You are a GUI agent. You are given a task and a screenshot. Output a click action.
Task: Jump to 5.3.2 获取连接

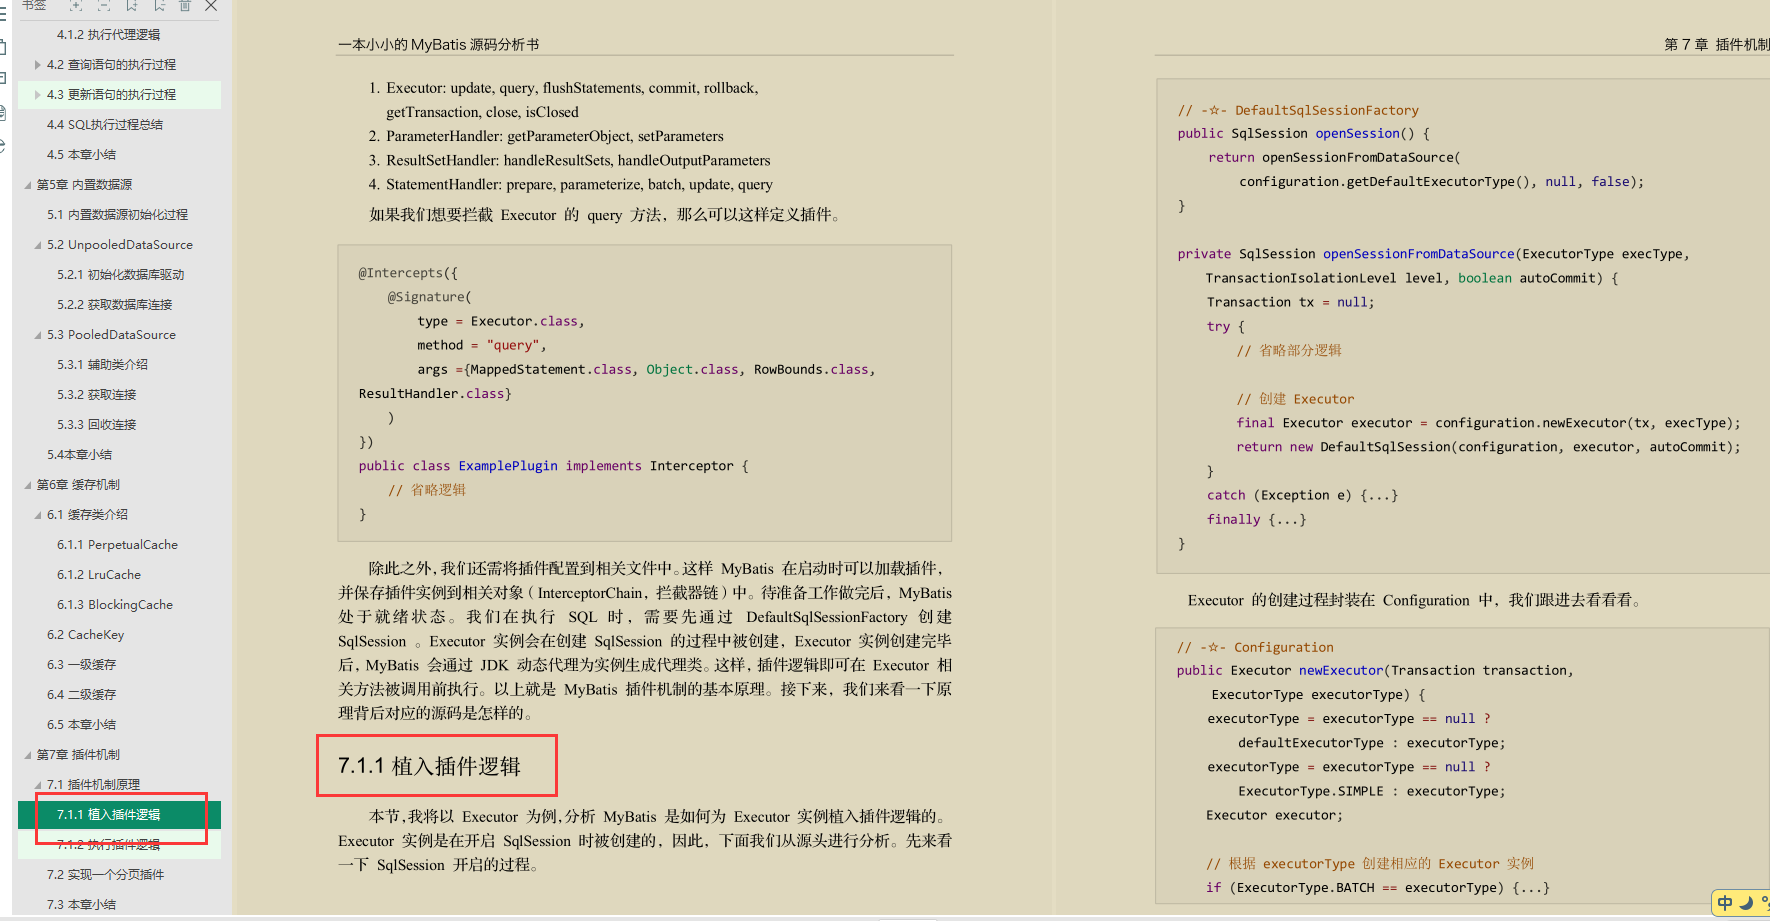pyautogui.click(x=96, y=395)
